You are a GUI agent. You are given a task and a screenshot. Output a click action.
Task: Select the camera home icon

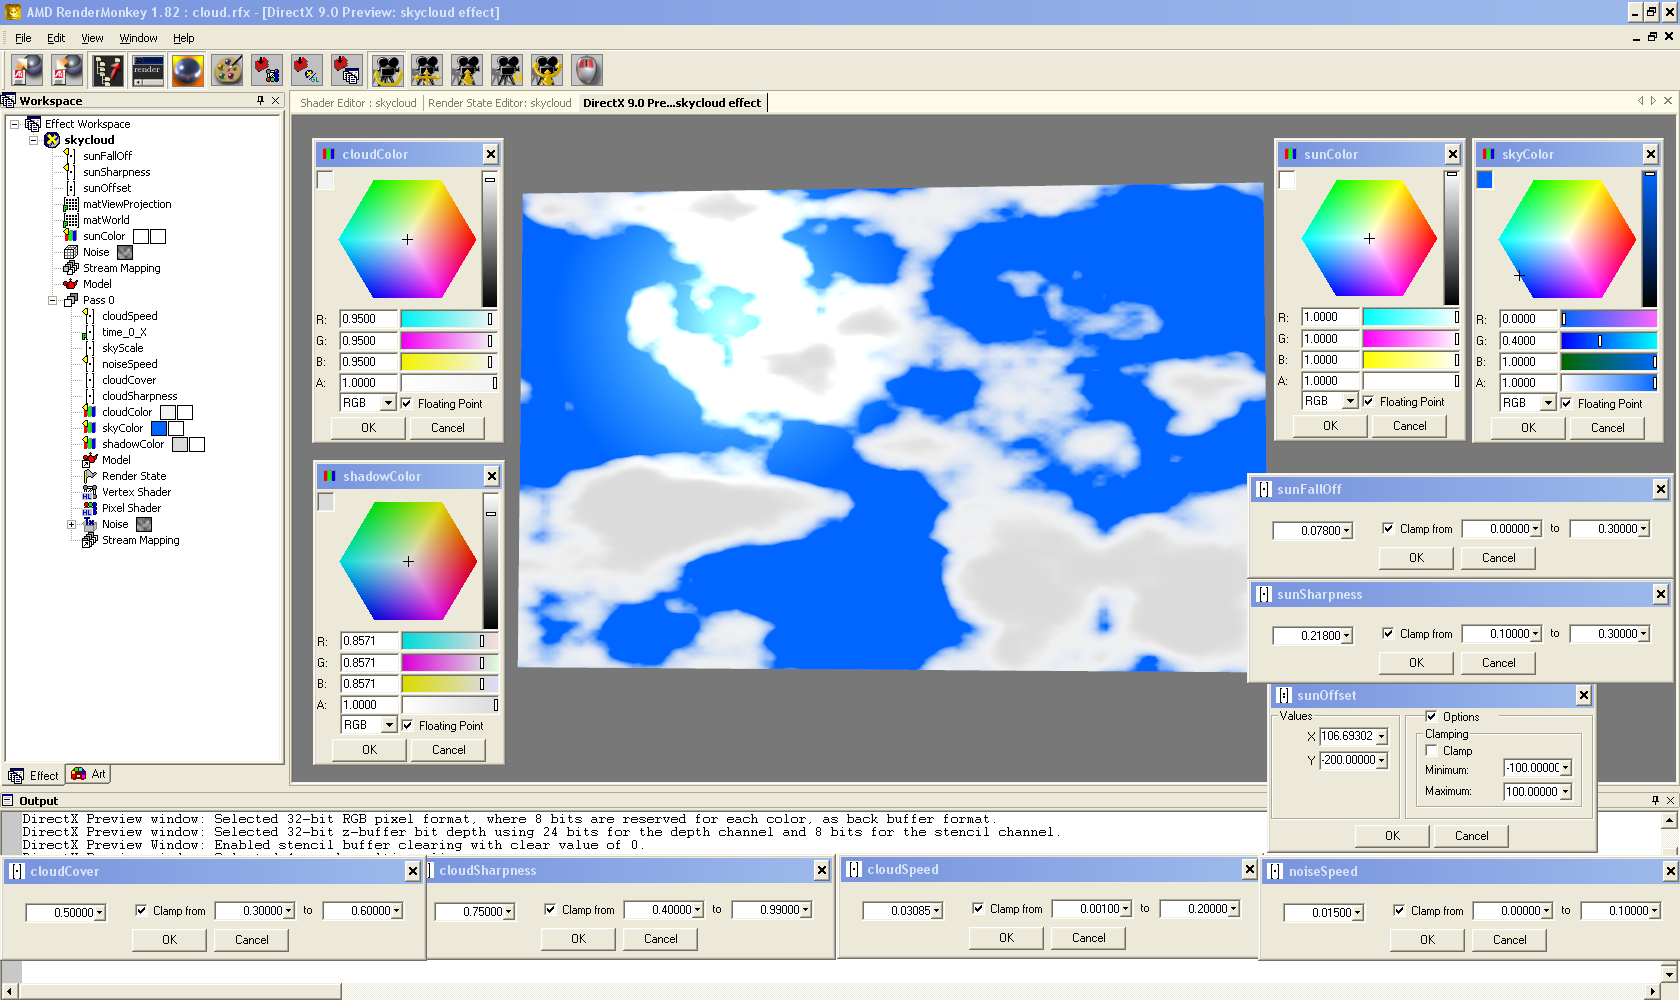click(507, 70)
